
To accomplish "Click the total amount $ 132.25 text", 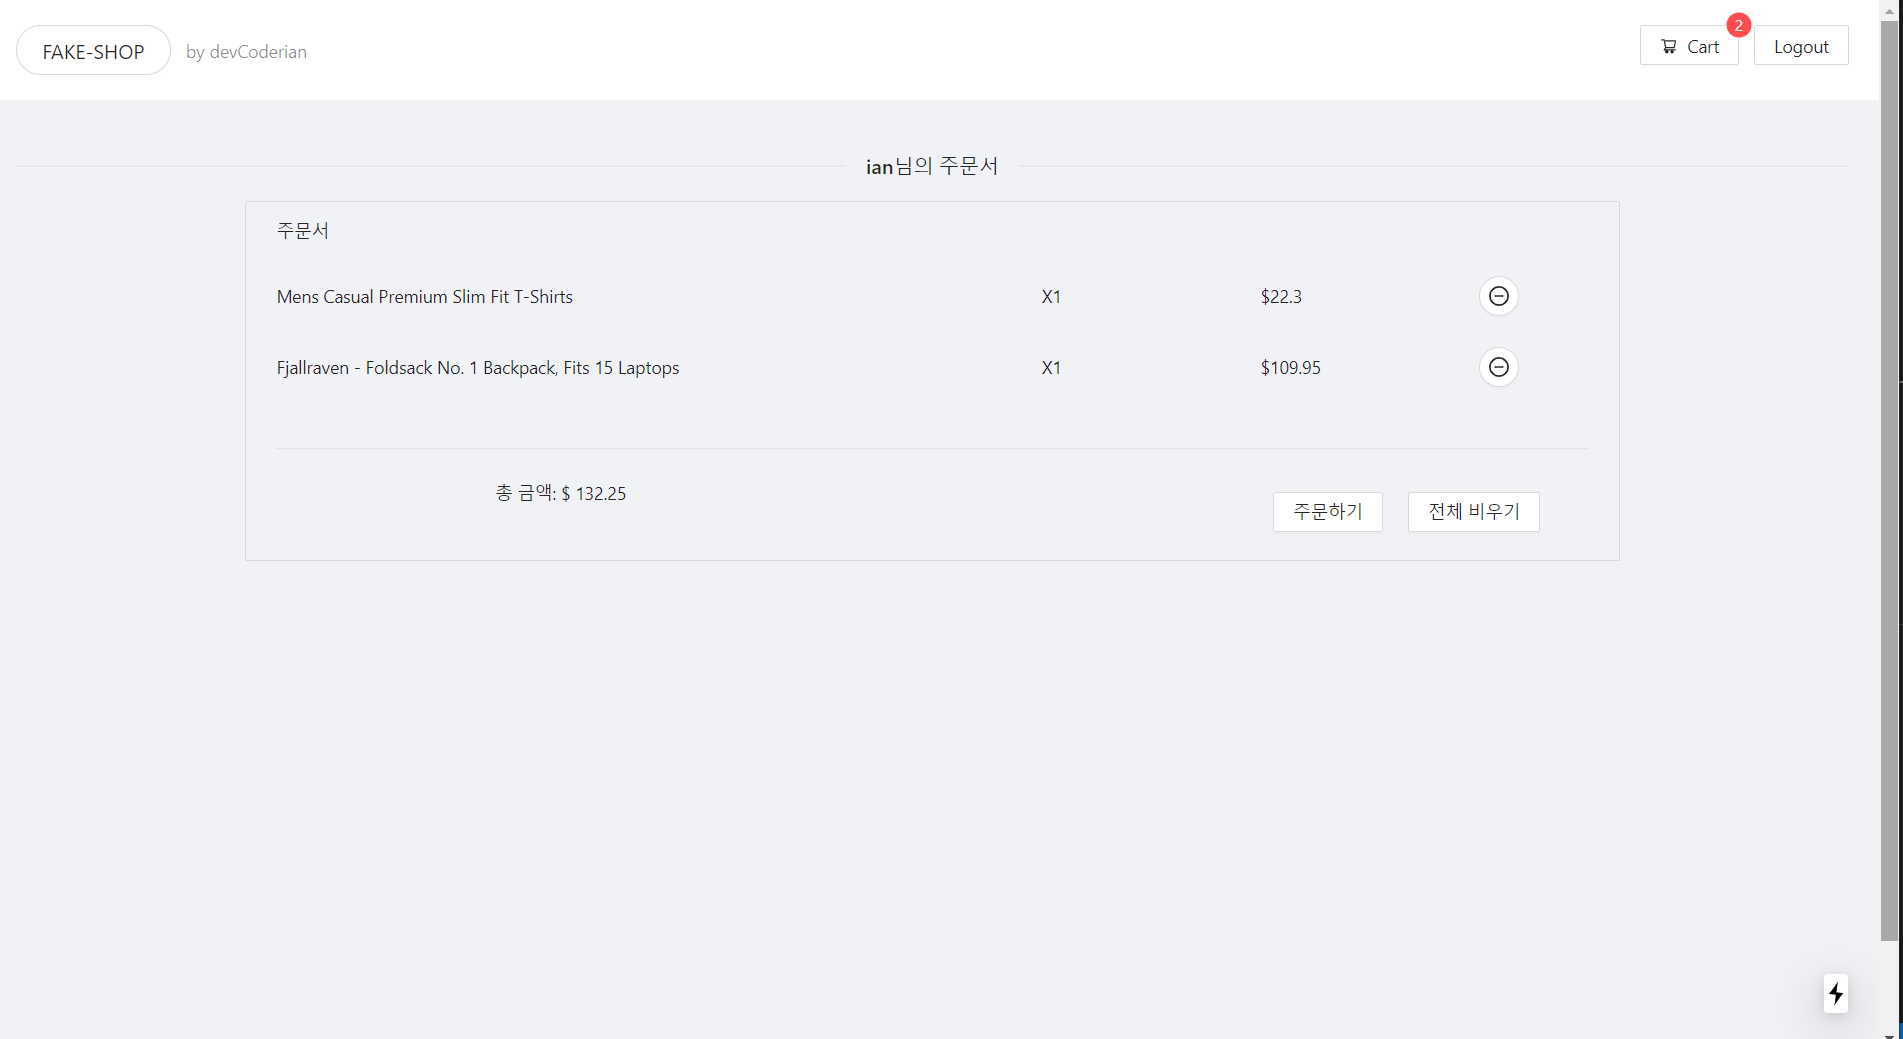I will click(560, 493).
